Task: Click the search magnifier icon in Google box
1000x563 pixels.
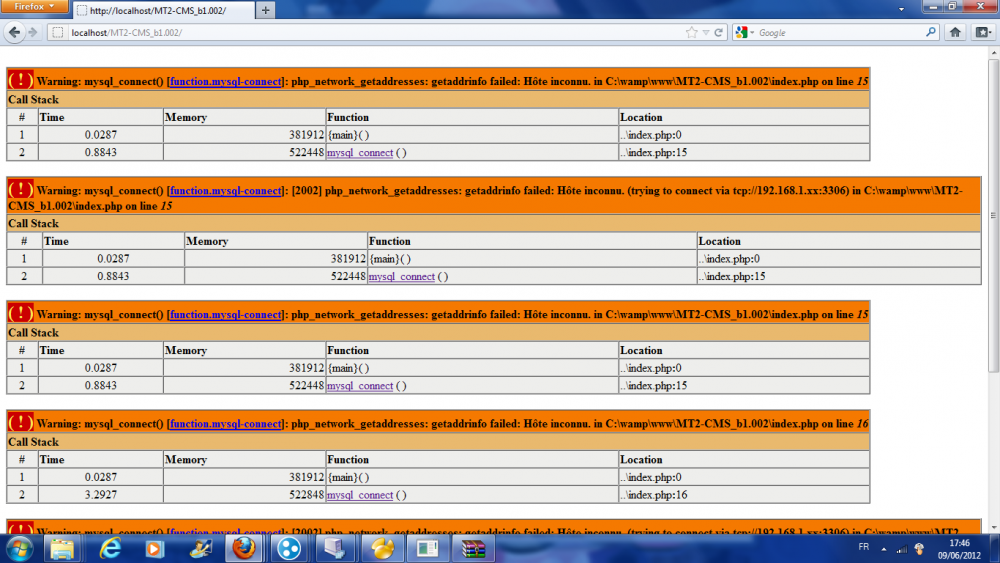Action: [930, 32]
